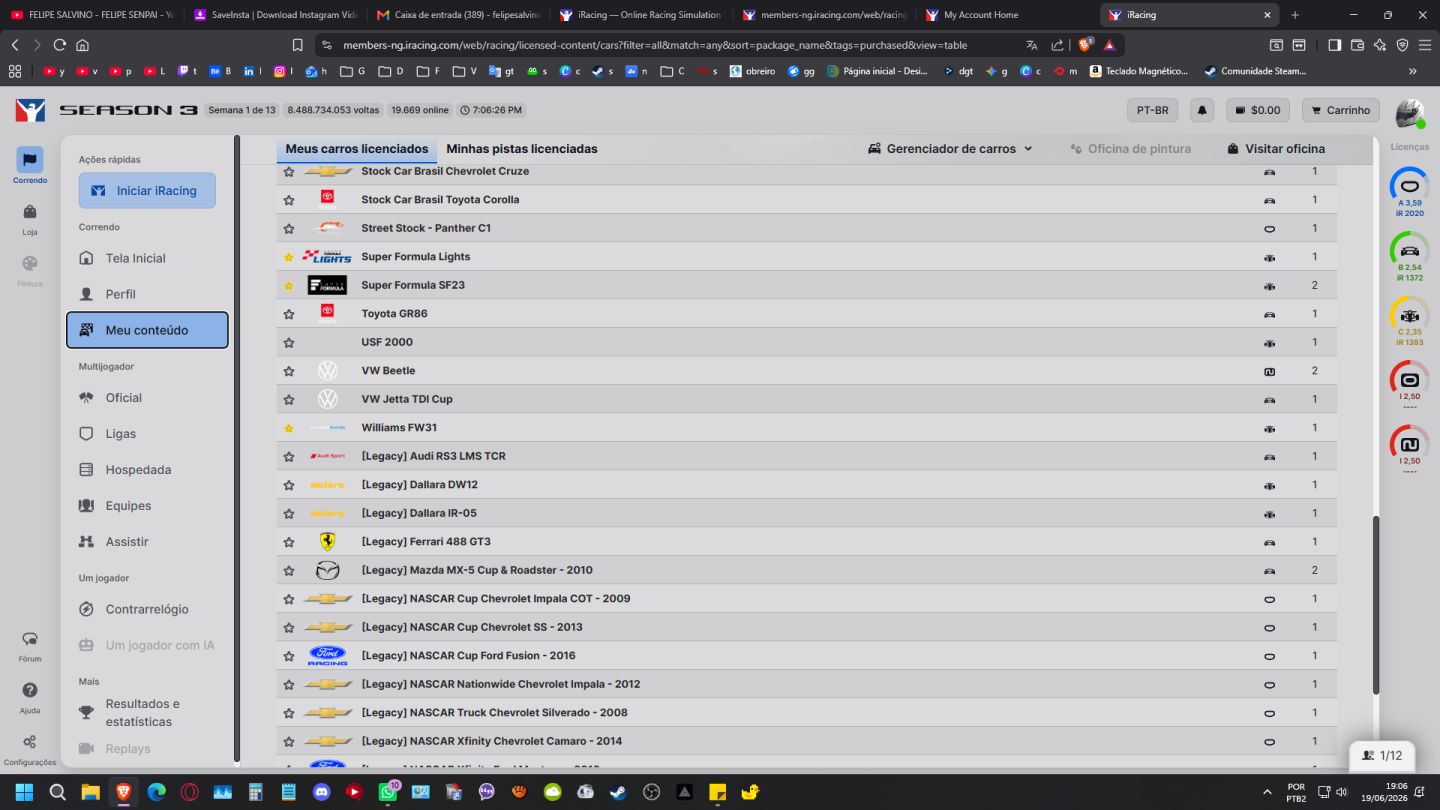Unfavorite the Williams FW31 star
The height and width of the screenshot is (810, 1440).
pos(289,428)
